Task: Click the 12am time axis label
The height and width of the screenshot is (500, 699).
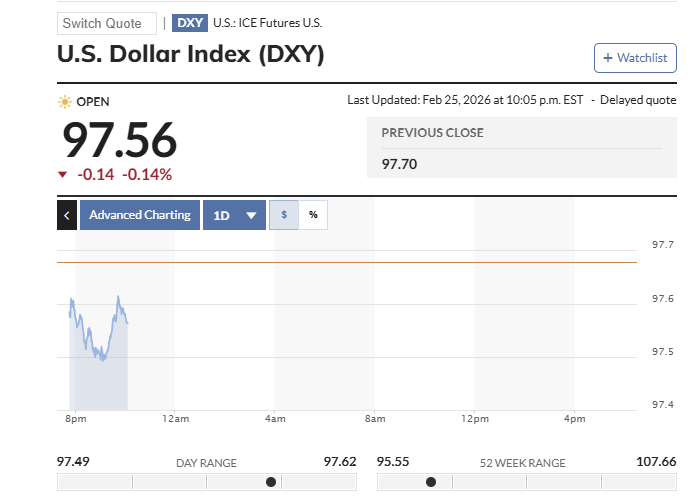Action: point(175,418)
